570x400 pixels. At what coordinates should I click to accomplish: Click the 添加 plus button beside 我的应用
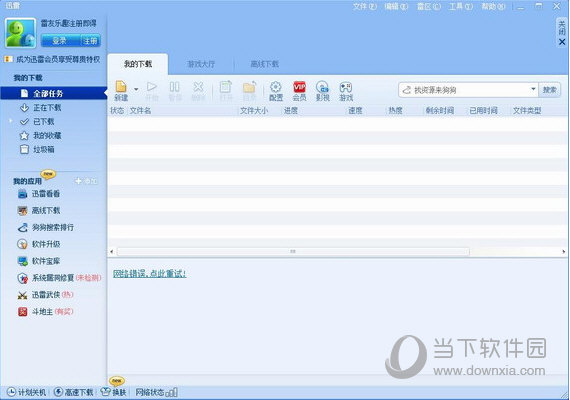pos(86,181)
